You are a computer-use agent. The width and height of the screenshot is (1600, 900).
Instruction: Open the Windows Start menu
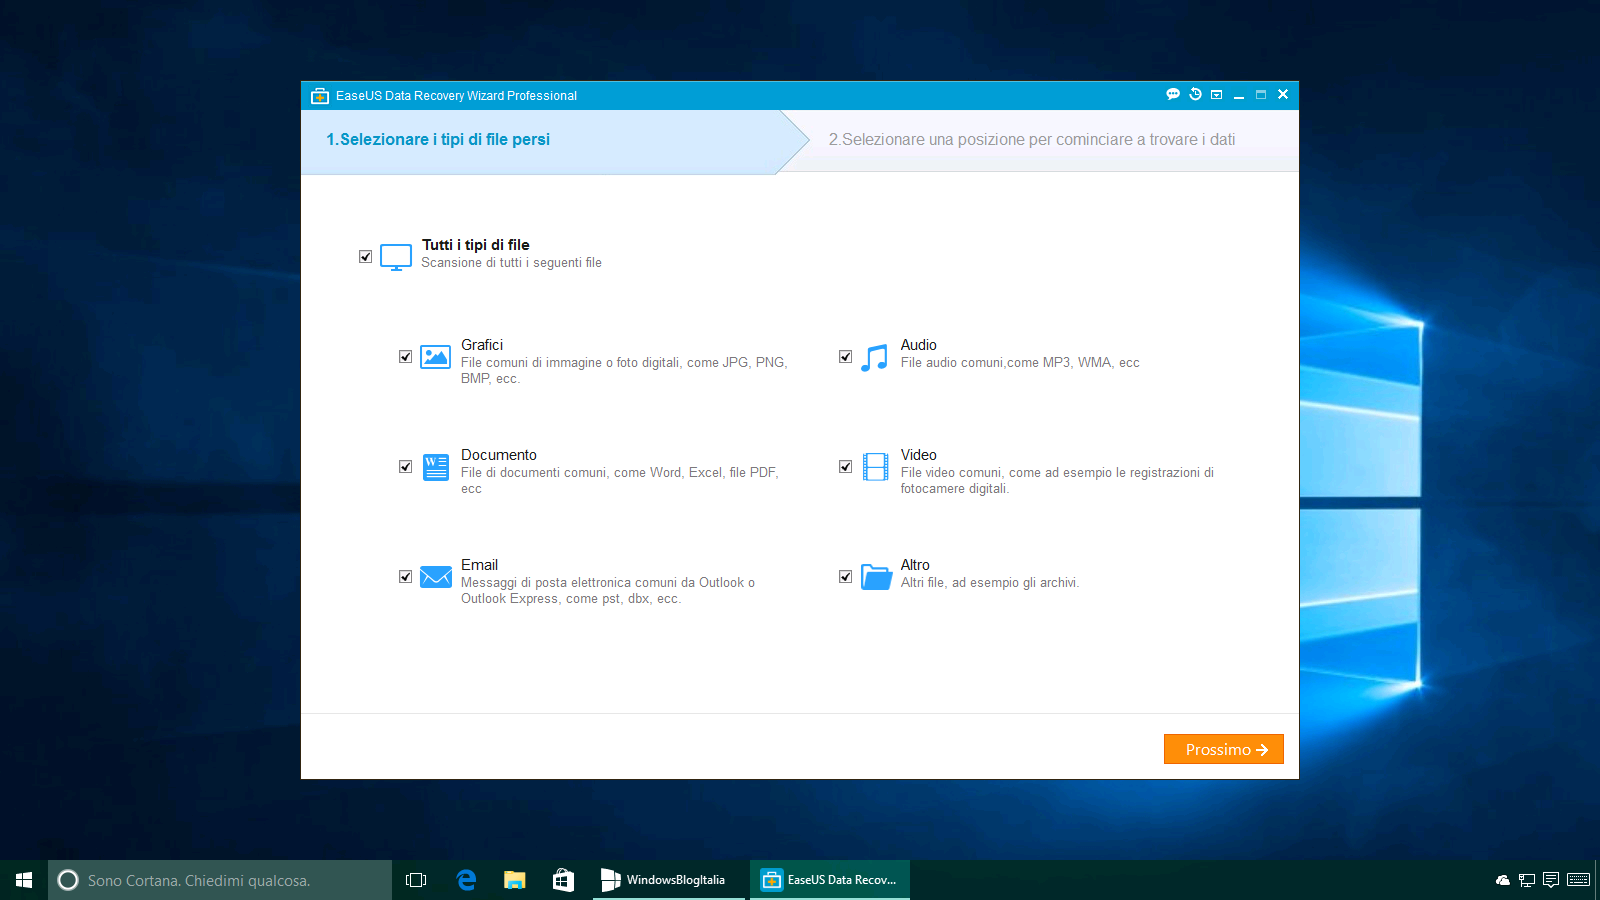click(24, 880)
